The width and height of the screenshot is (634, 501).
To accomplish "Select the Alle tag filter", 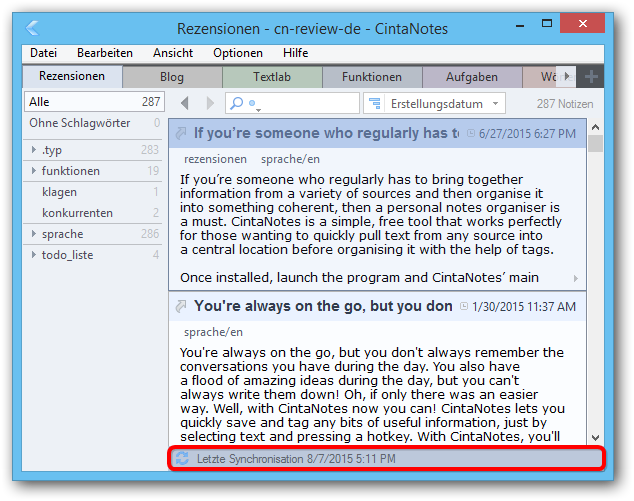I will pos(94,101).
